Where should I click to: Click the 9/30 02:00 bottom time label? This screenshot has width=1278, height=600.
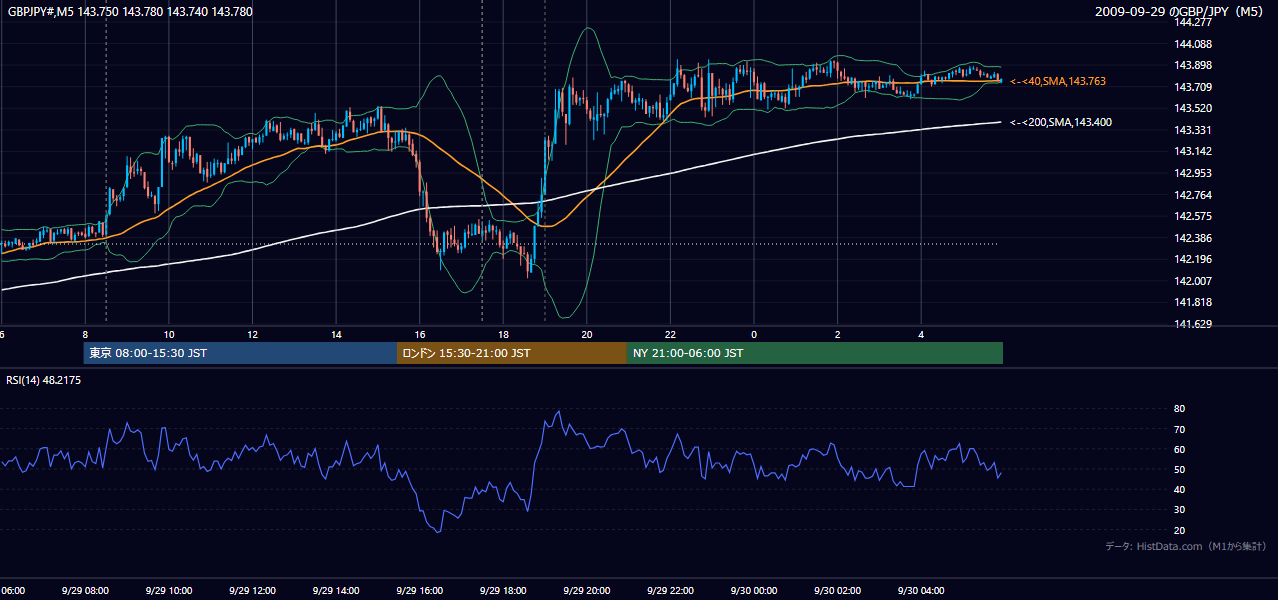click(837, 591)
